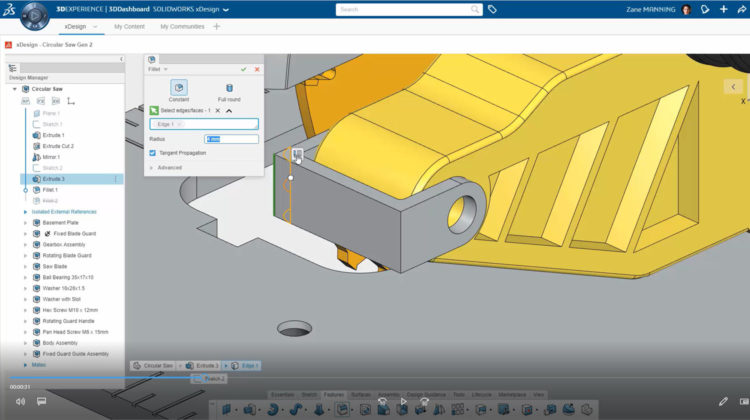Click the plus icon in the top bar

pos(723,9)
